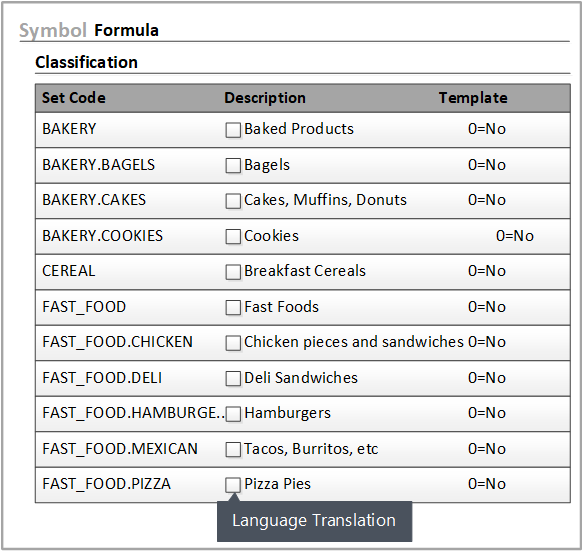Tick the Chicken pieces and sandwiches checkbox
583x551 pixels.
[233, 343]
